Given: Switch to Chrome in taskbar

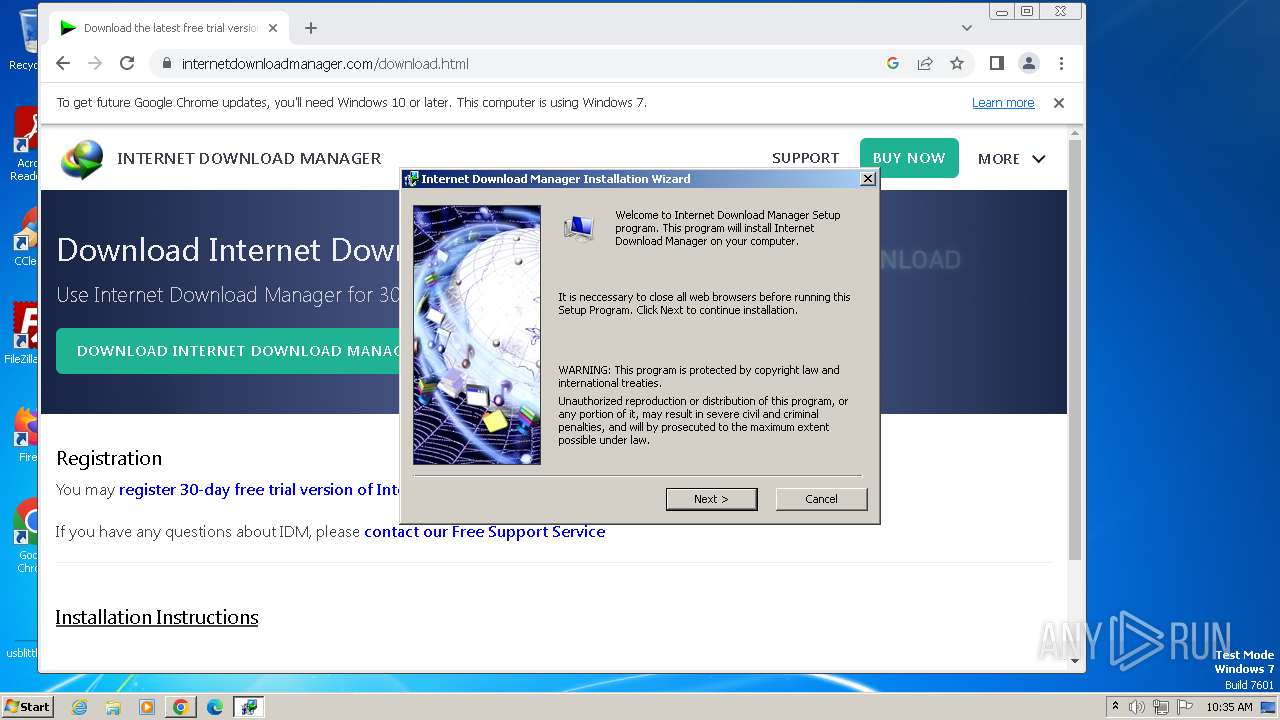Looking at the screenshot, I should point(180,707).
